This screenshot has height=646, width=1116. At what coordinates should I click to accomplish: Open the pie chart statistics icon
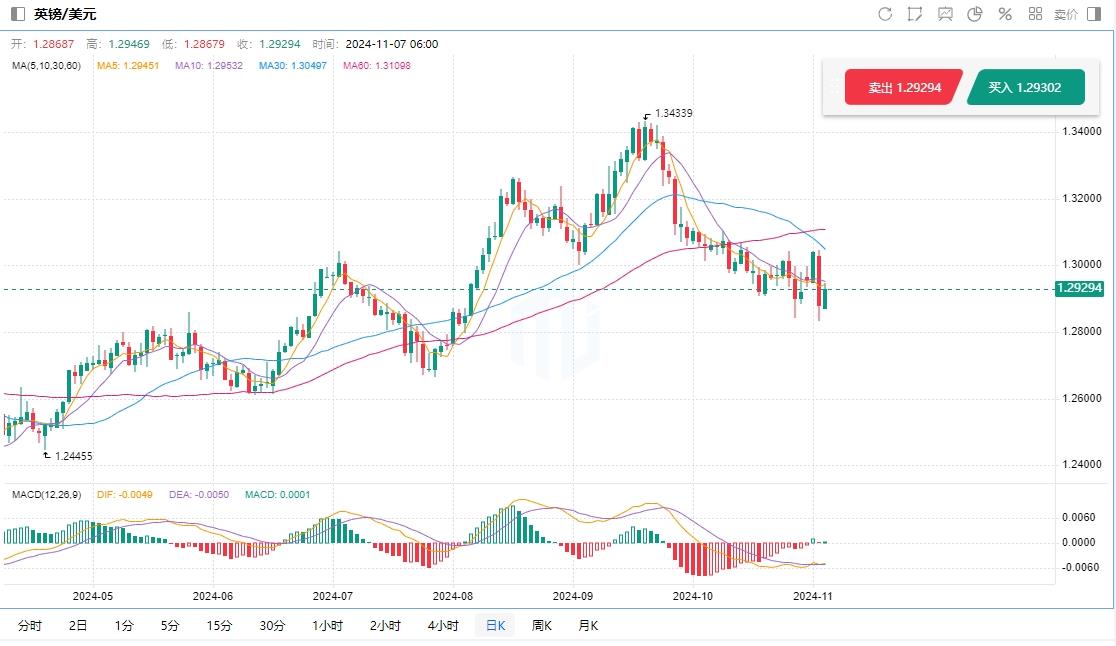975,14
